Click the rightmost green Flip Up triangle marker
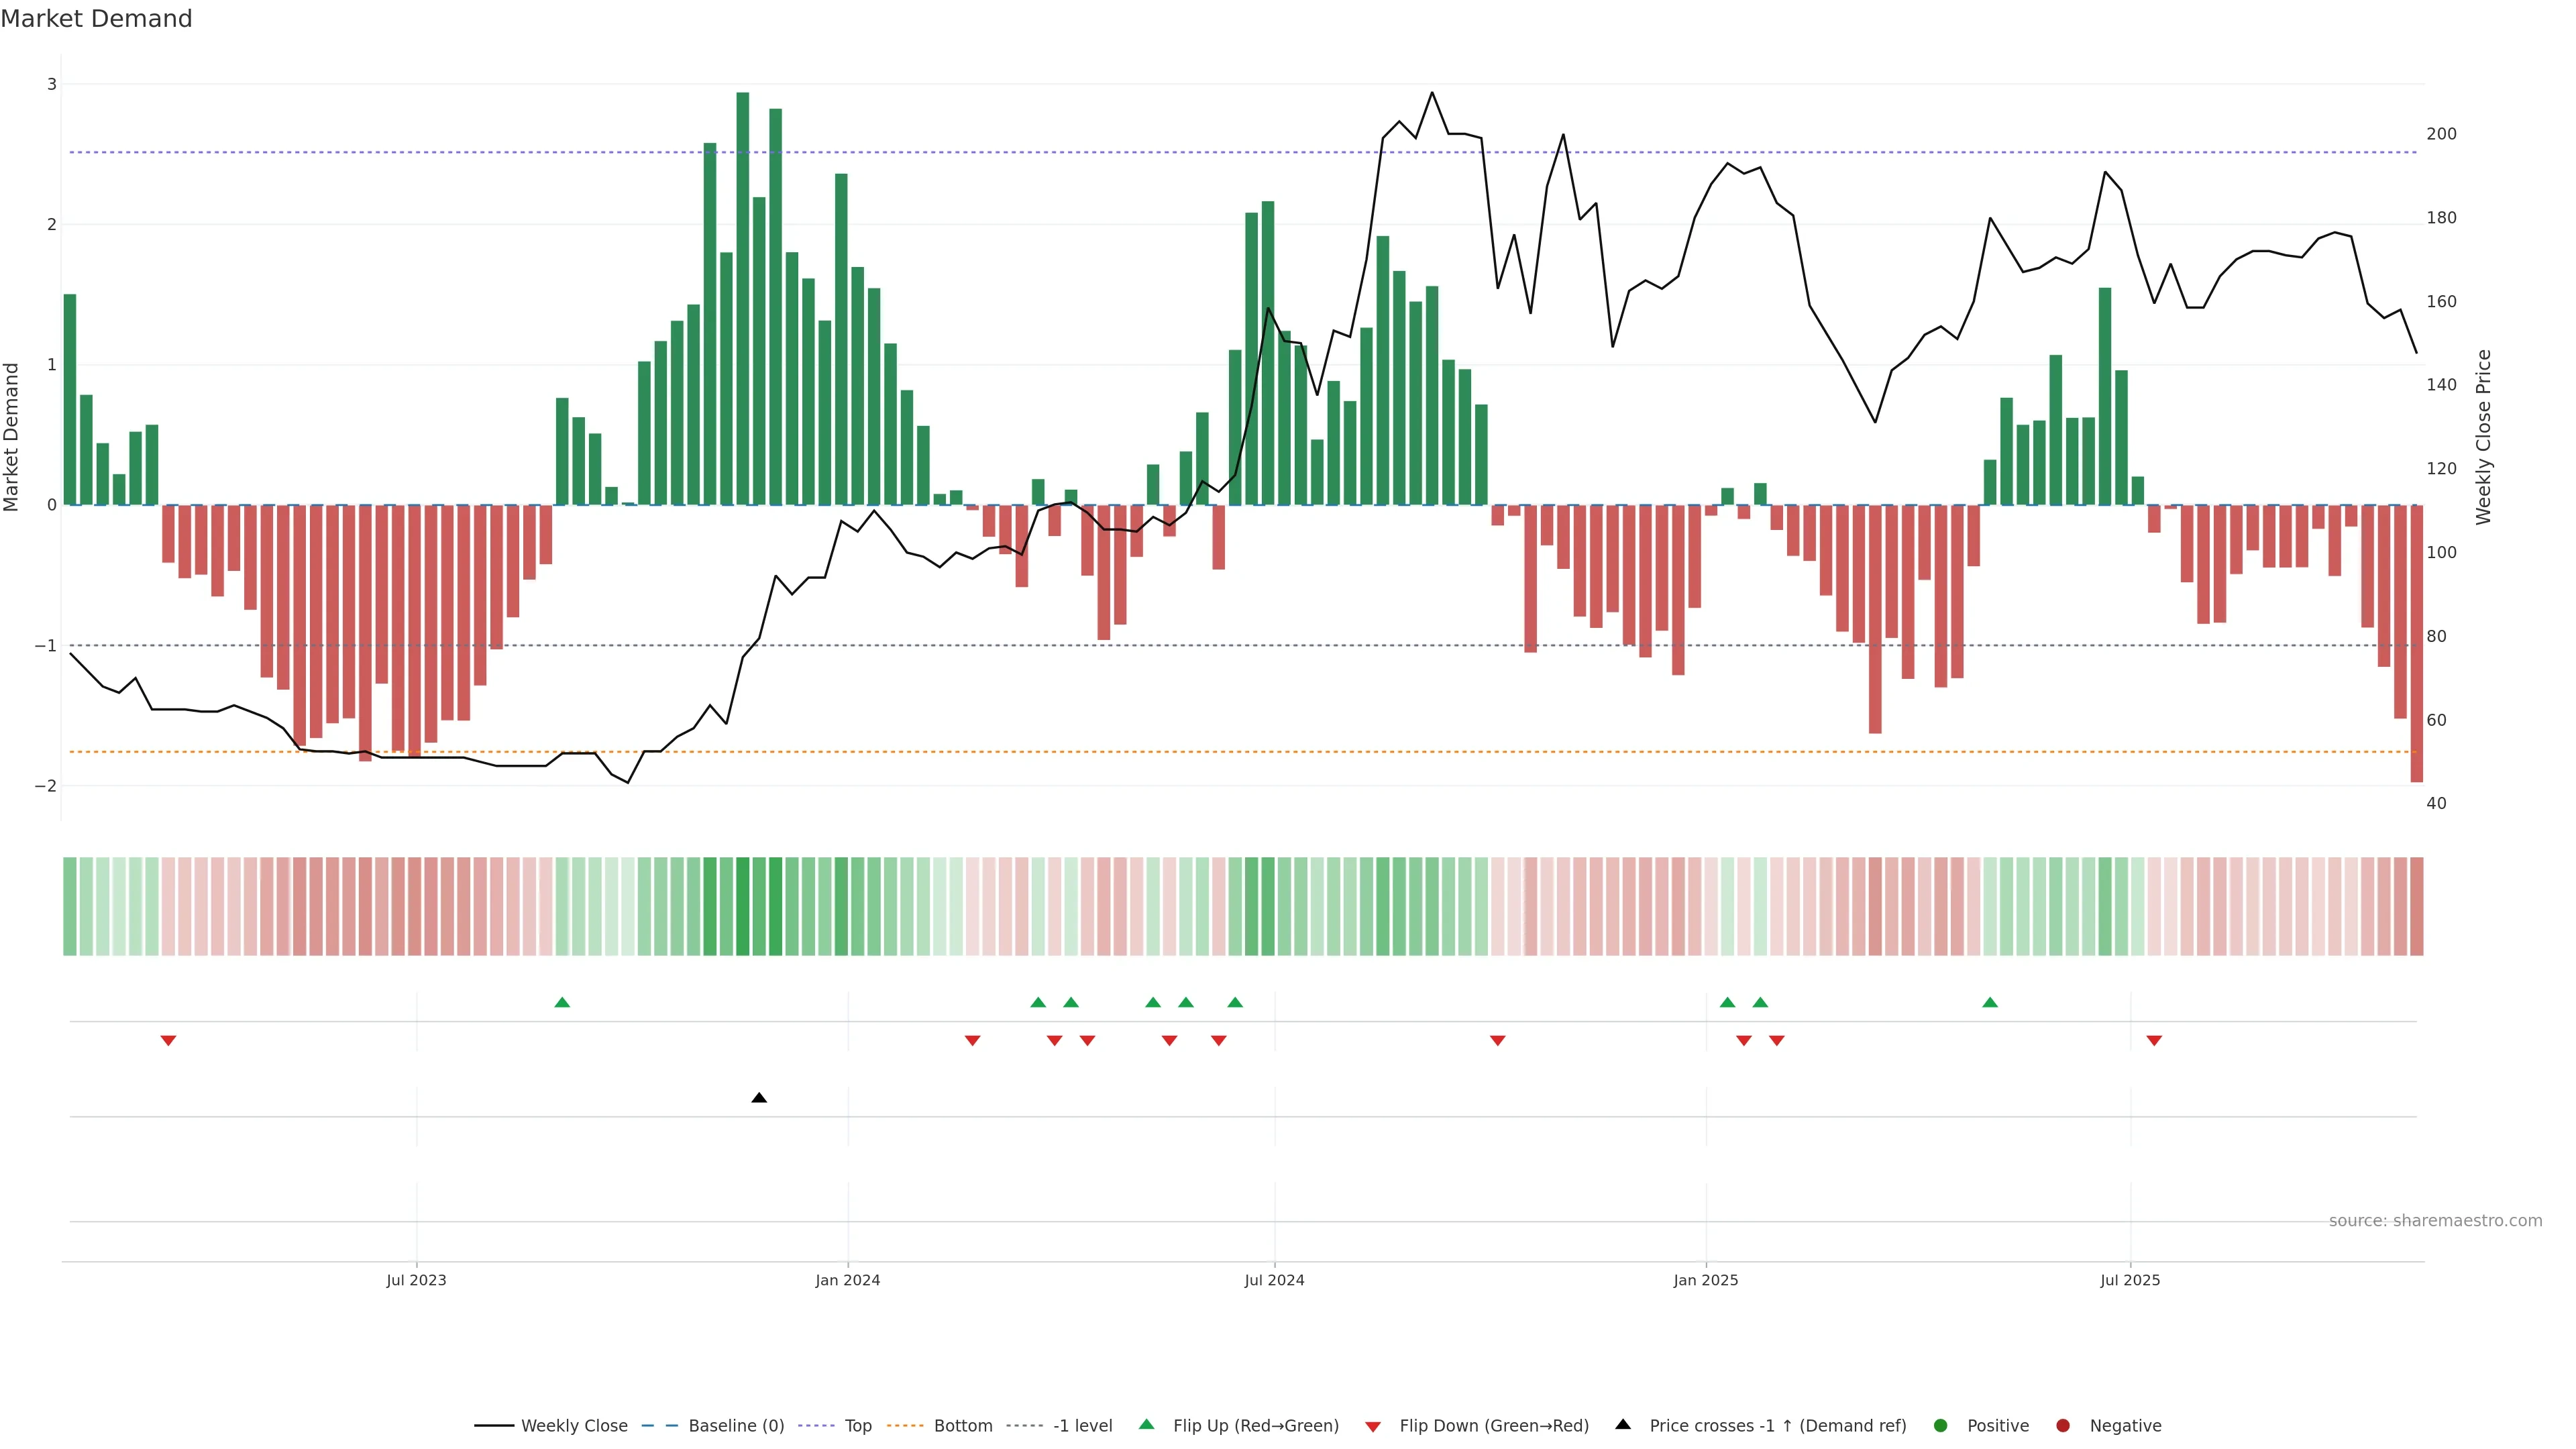The image size is (2576, 1449). tap(1990, 1003)
